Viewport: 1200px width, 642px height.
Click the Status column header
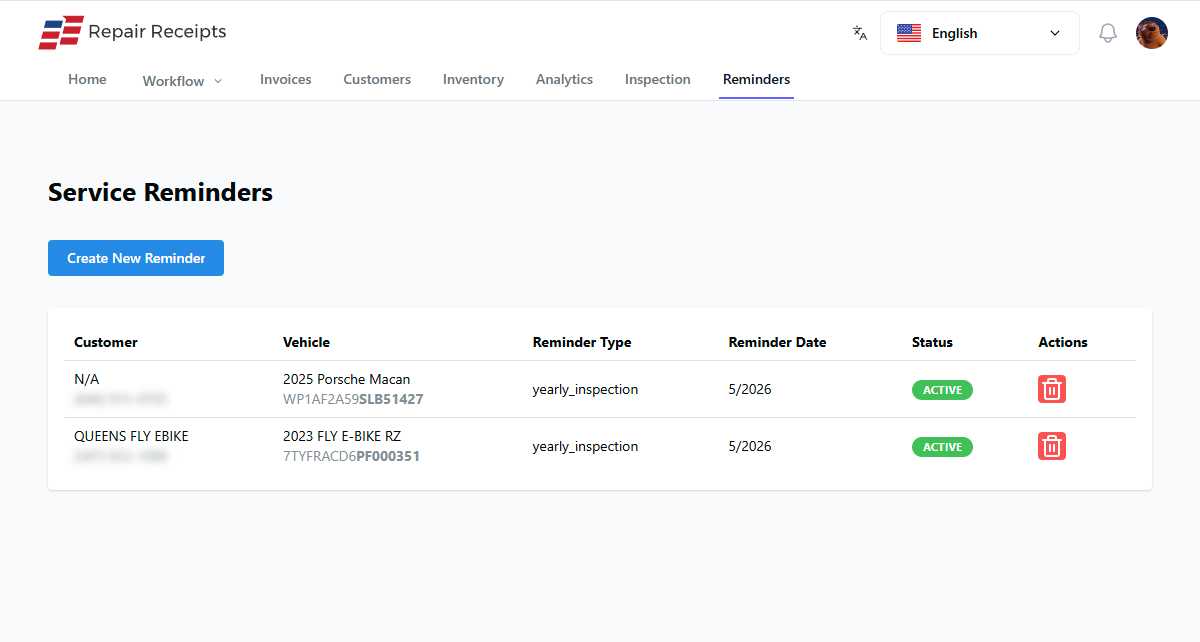pos(932,342)
